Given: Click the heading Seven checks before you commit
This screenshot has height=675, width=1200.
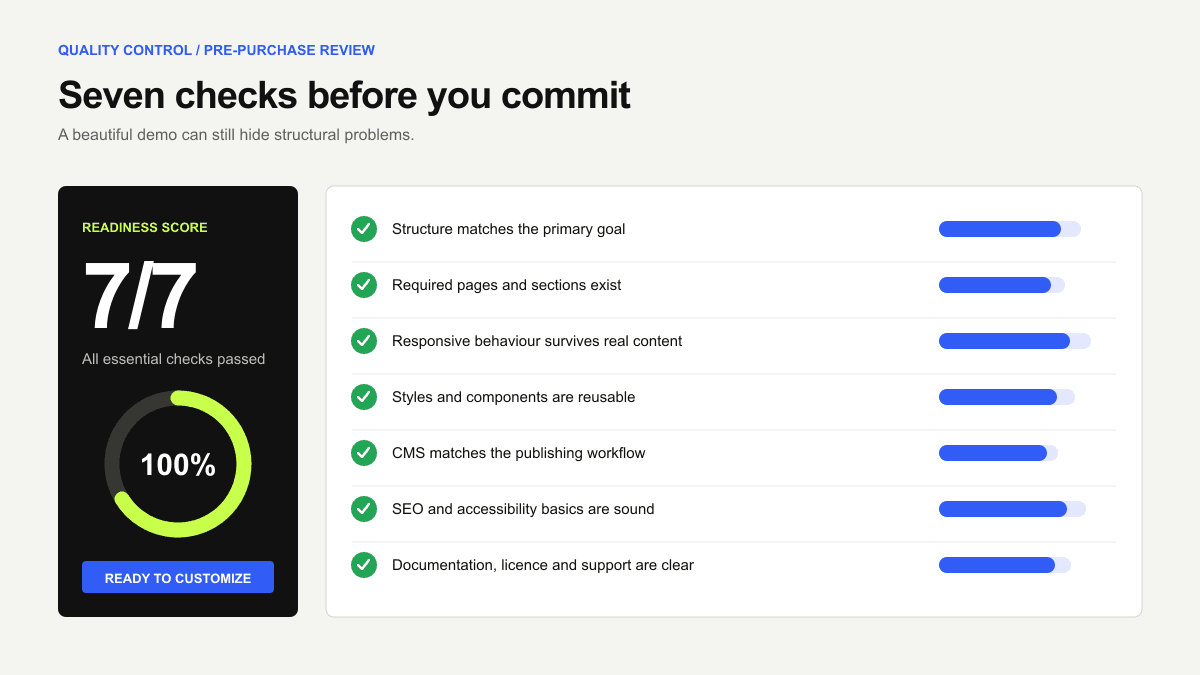Looking at the screenshot, I should click(x=344, y=95).
